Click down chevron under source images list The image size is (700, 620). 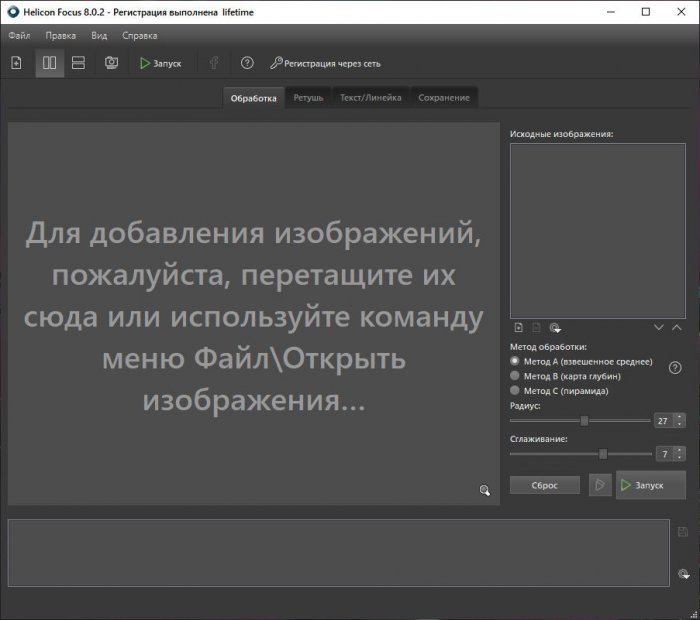(659, 327)
